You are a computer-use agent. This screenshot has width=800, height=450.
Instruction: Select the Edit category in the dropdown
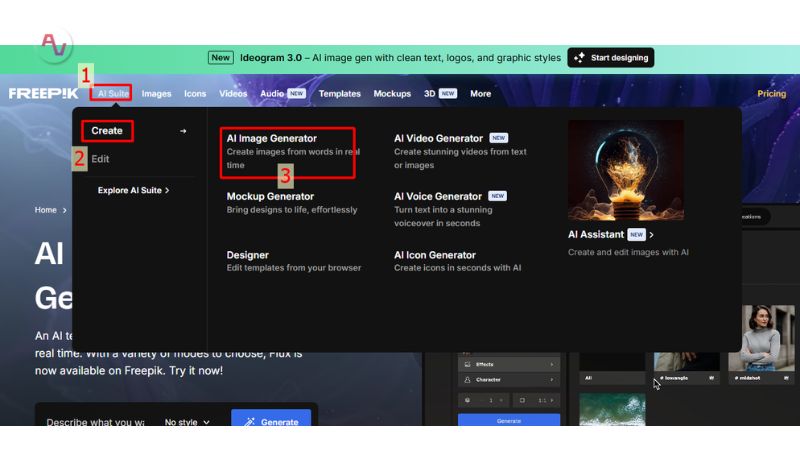tap(100, 159)
